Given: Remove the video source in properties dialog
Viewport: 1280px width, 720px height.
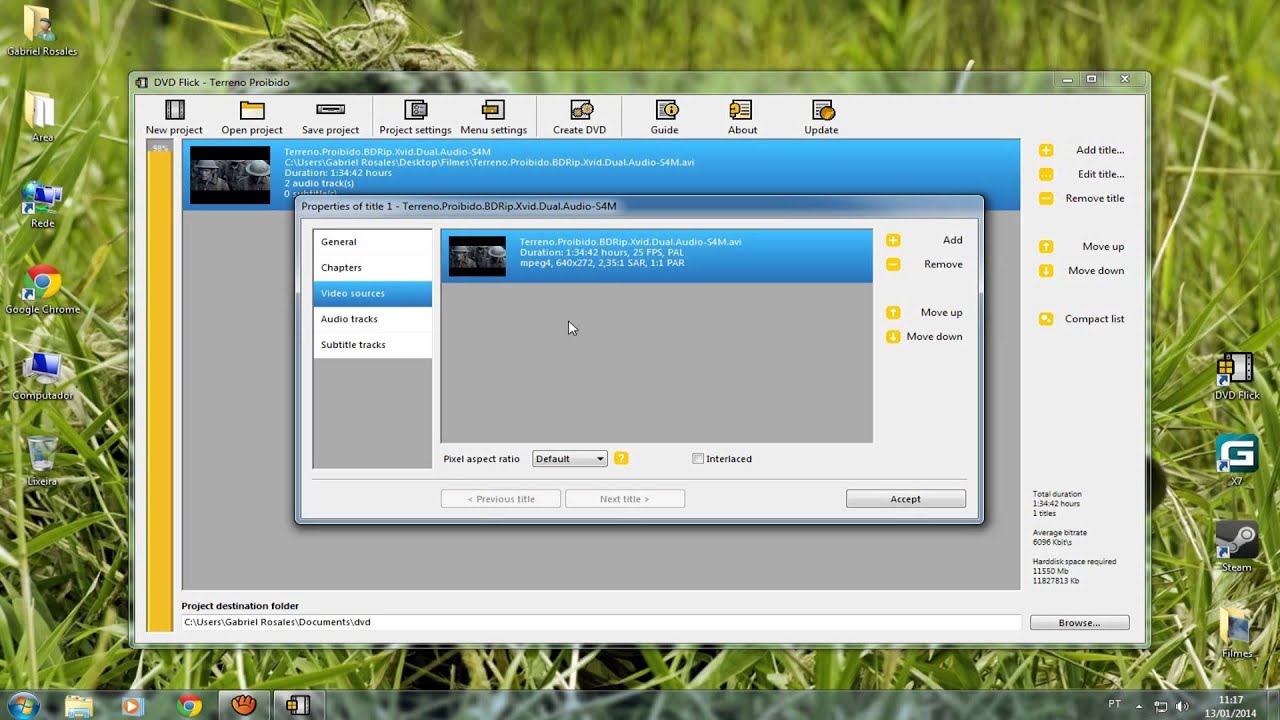Looking at the screenshot, I should 925,264.
